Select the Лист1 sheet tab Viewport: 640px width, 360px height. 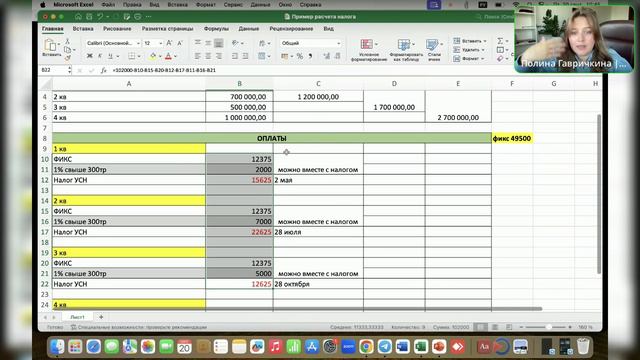(77, 317)
